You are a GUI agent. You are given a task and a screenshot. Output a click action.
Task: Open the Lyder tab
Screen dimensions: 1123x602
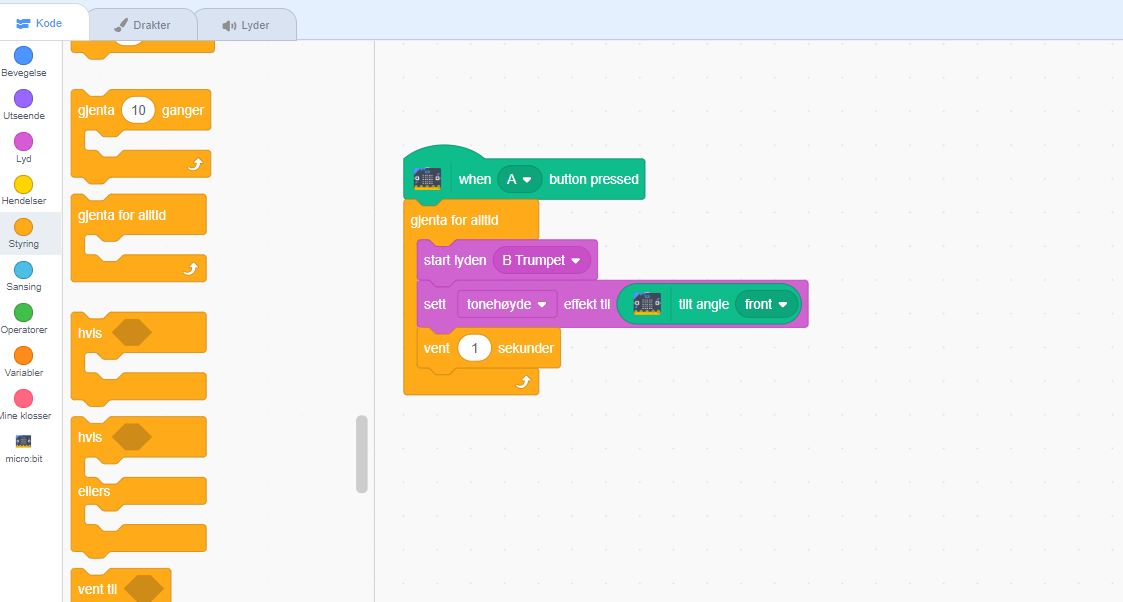click(x=246, y=25)
